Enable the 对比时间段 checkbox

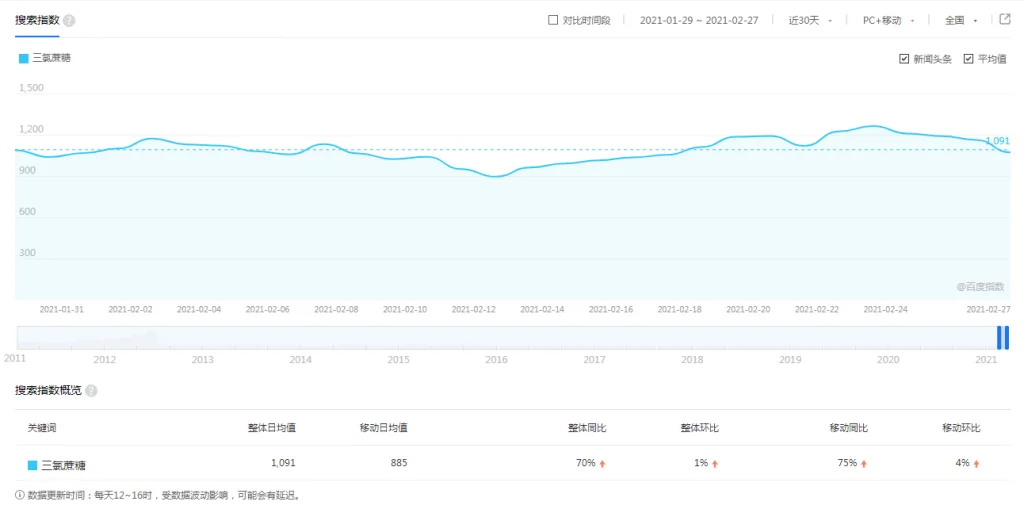click(x=553, y=20)
